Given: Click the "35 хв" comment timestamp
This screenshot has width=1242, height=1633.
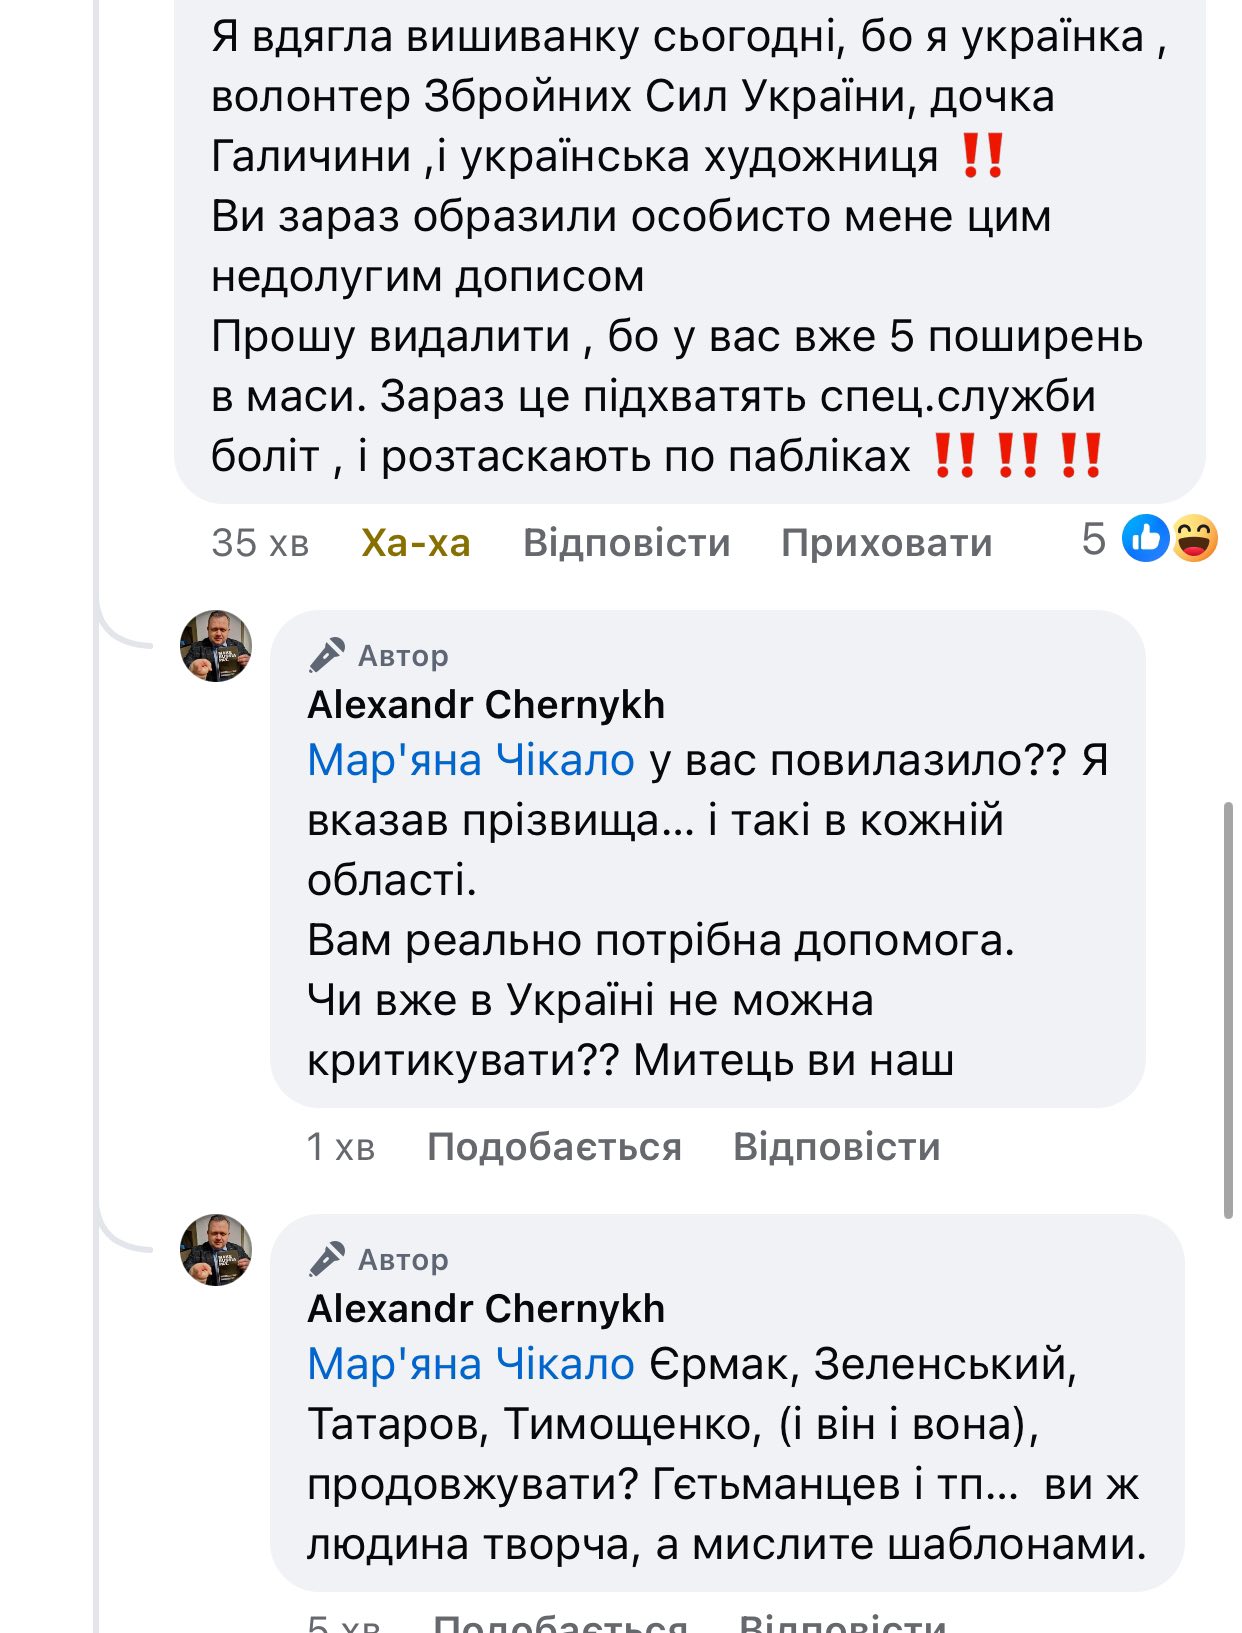Looking at the screenshot, I should tap(260, 543).
